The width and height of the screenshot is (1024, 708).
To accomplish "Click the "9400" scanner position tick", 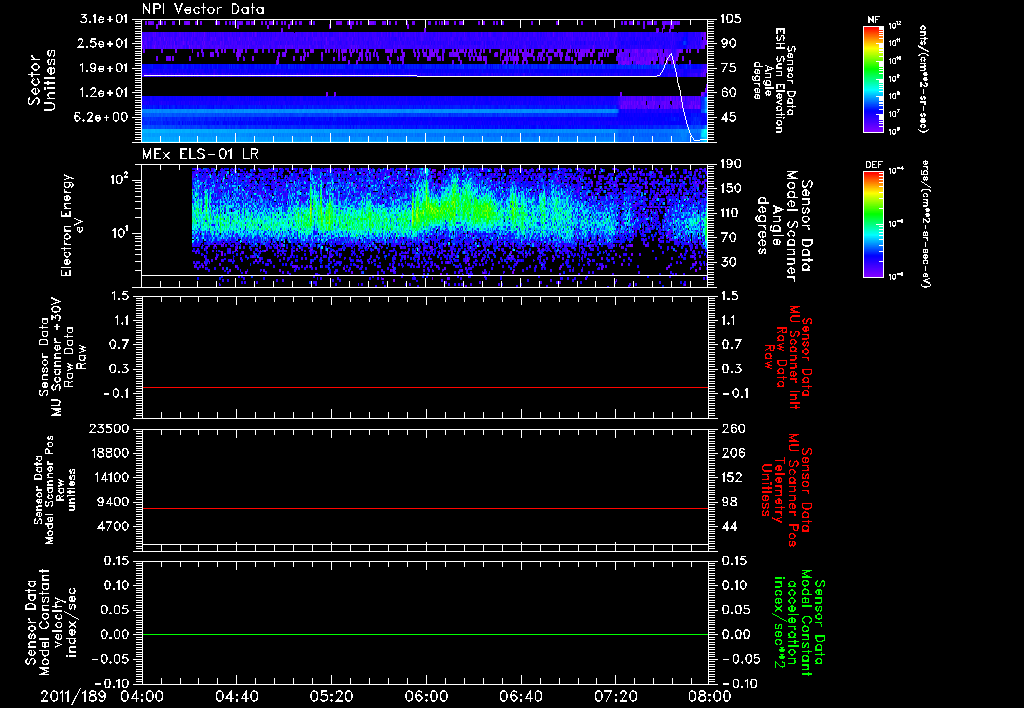I will click(112, 502).
